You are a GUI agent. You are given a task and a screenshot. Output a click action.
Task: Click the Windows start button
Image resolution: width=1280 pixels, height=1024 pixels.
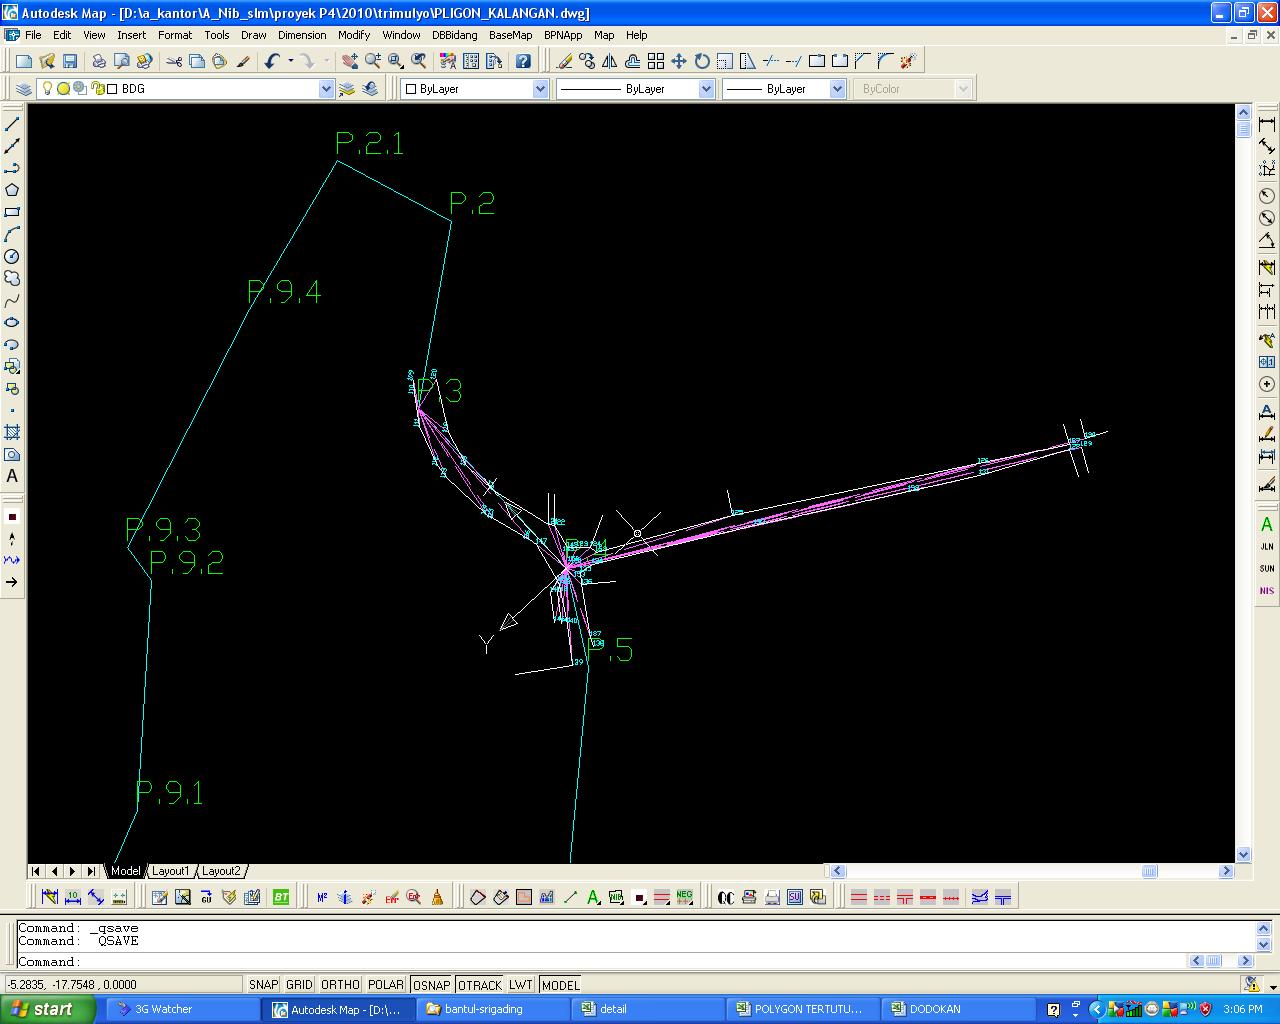(x=47, y=1009)
